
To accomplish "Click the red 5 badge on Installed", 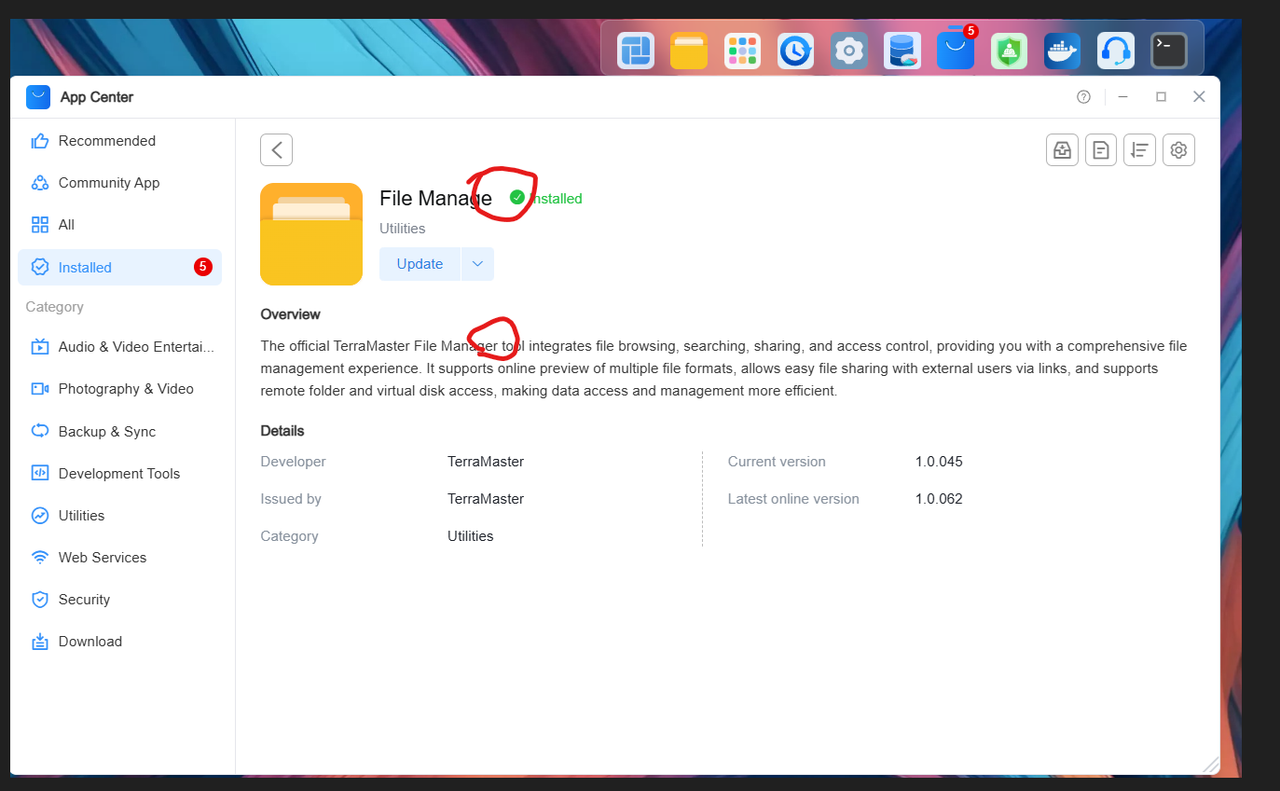I will click(203, 267).
